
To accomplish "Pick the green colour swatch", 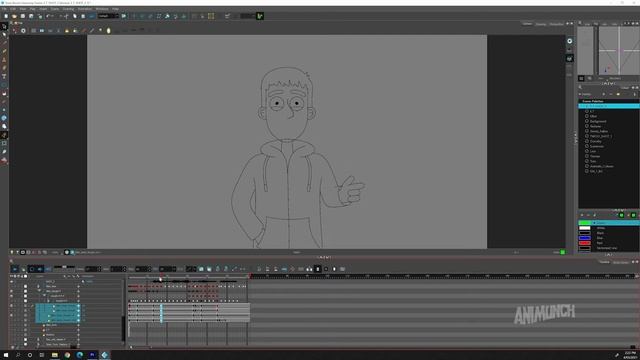I will click(584, 223).
